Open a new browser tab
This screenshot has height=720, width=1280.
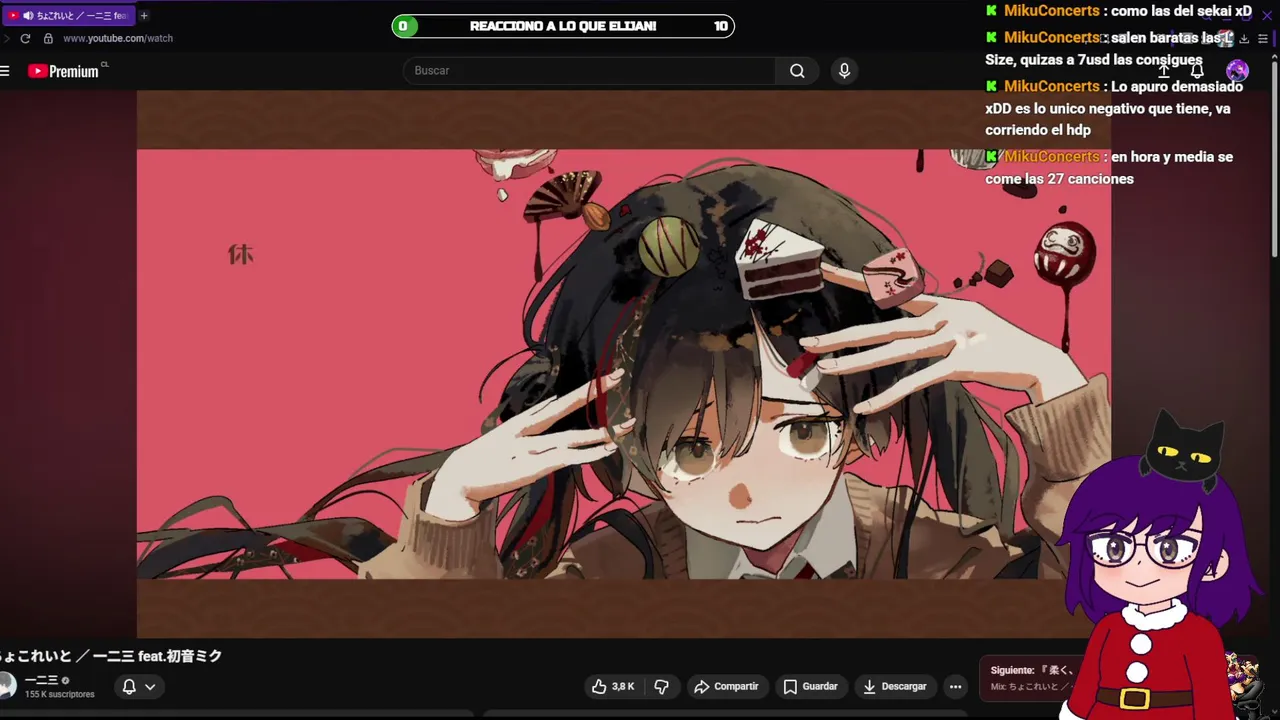pos(144,16)
